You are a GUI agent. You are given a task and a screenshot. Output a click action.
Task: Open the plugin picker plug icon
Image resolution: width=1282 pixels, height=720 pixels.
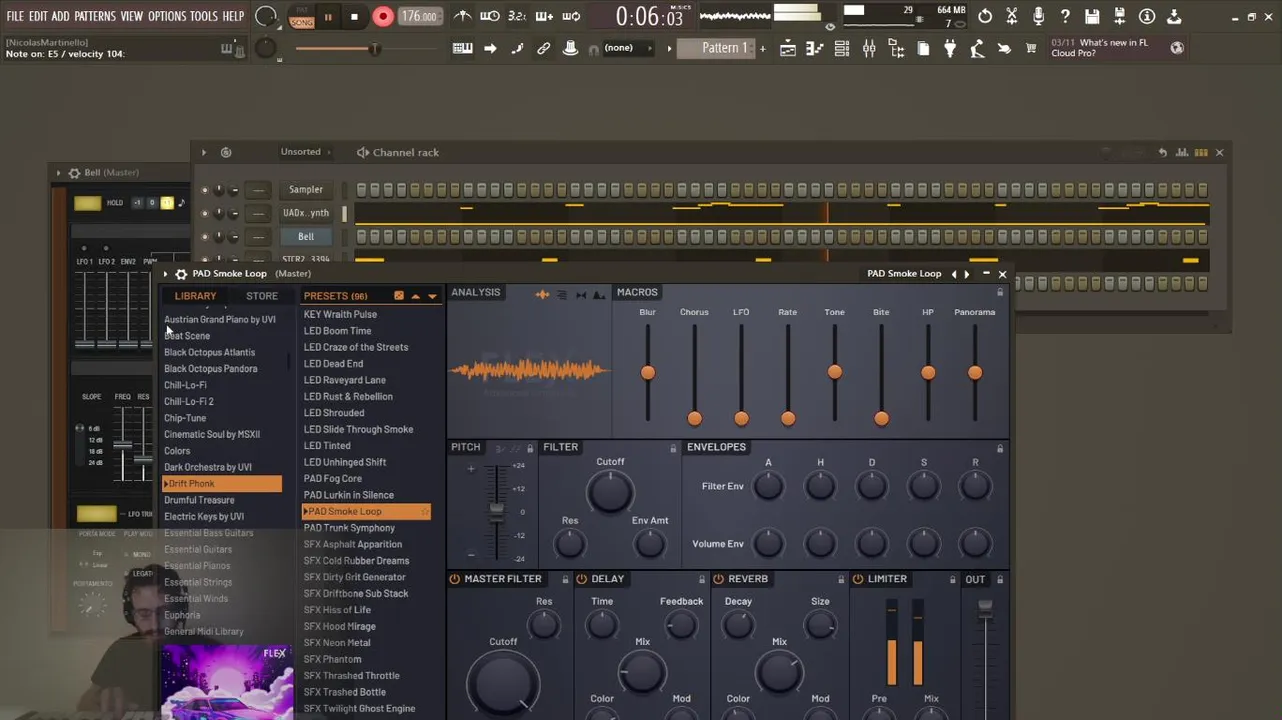tap(950, 48)
